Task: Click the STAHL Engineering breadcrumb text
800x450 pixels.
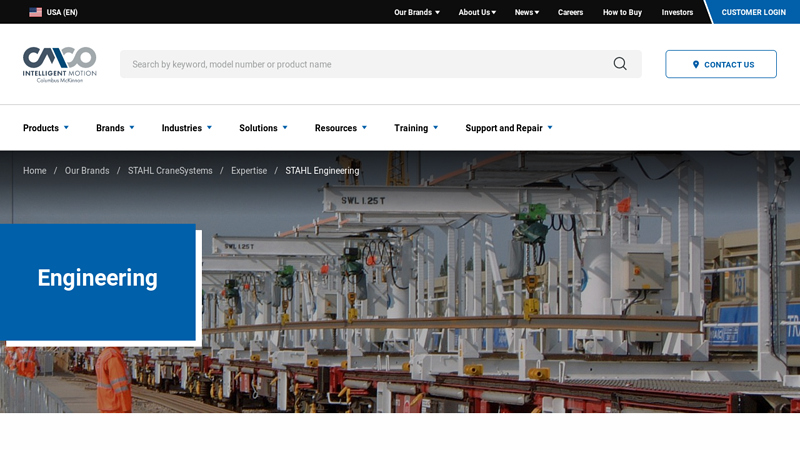Action: pos(322,171)
